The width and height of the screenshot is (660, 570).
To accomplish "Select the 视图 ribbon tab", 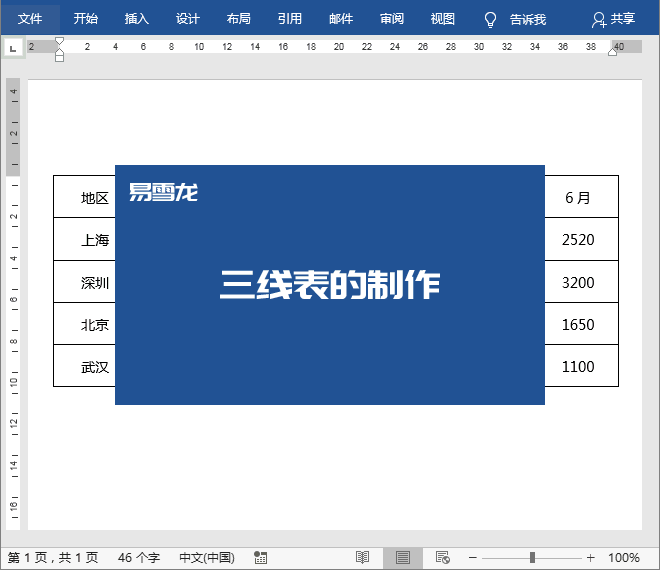I will pyautogui.click(x=443, y=19).
